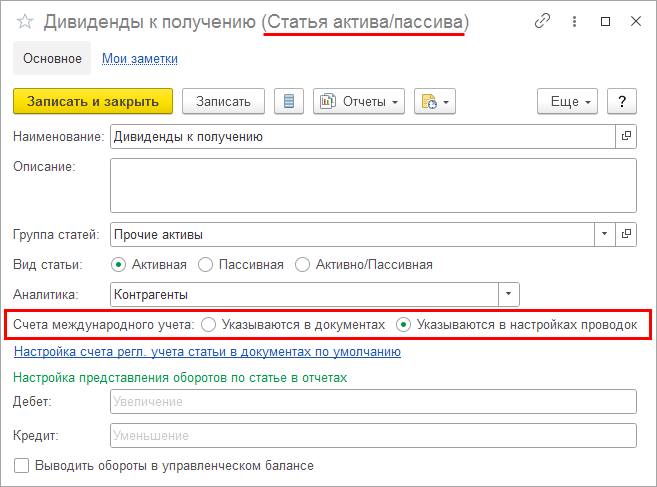The width and height of the screenshot is (657, 487).
Task: Open the Наименование field side button
Action: 627,136
